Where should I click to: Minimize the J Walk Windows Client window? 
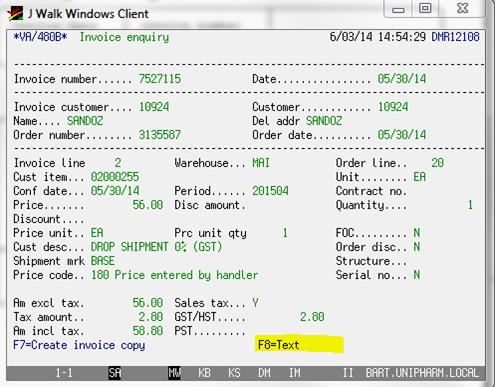pyautogui.click(x=398, y=9)
